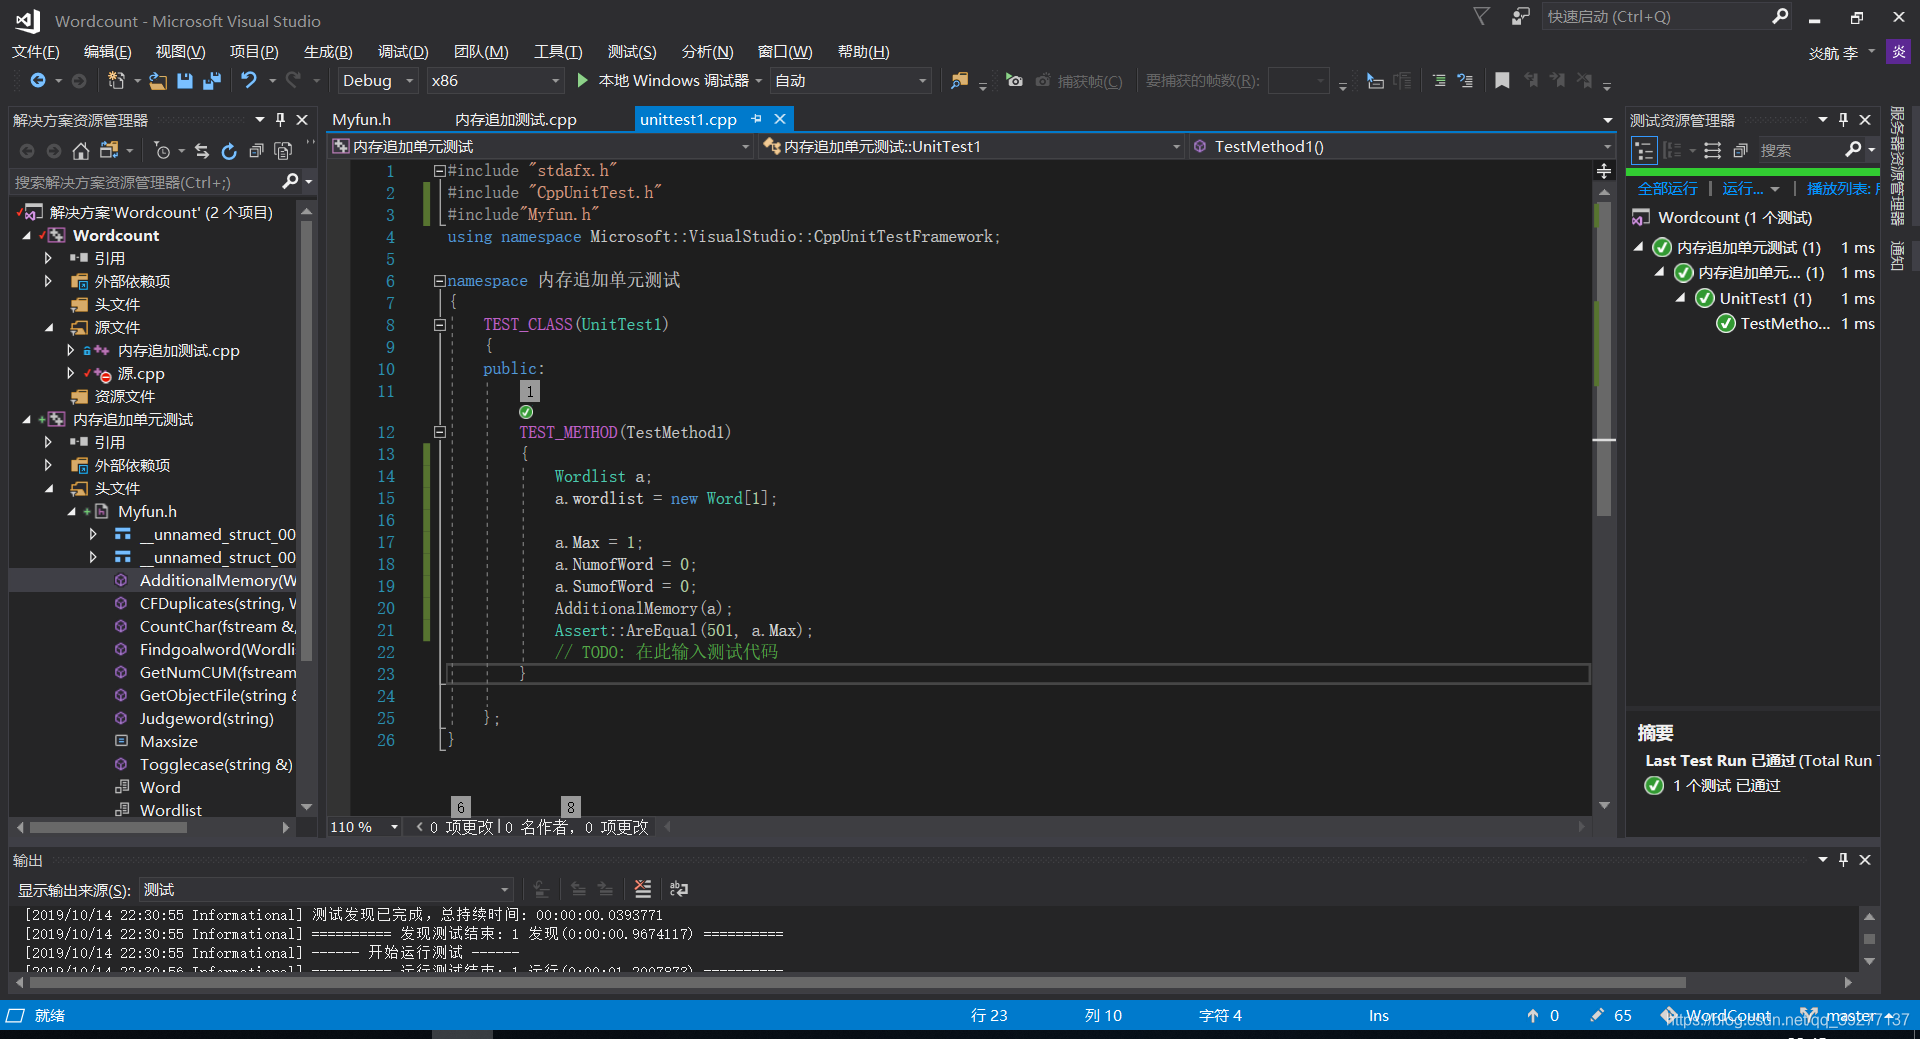
Task: Open the 生成(B) build menu
Action: click(328, 52)
